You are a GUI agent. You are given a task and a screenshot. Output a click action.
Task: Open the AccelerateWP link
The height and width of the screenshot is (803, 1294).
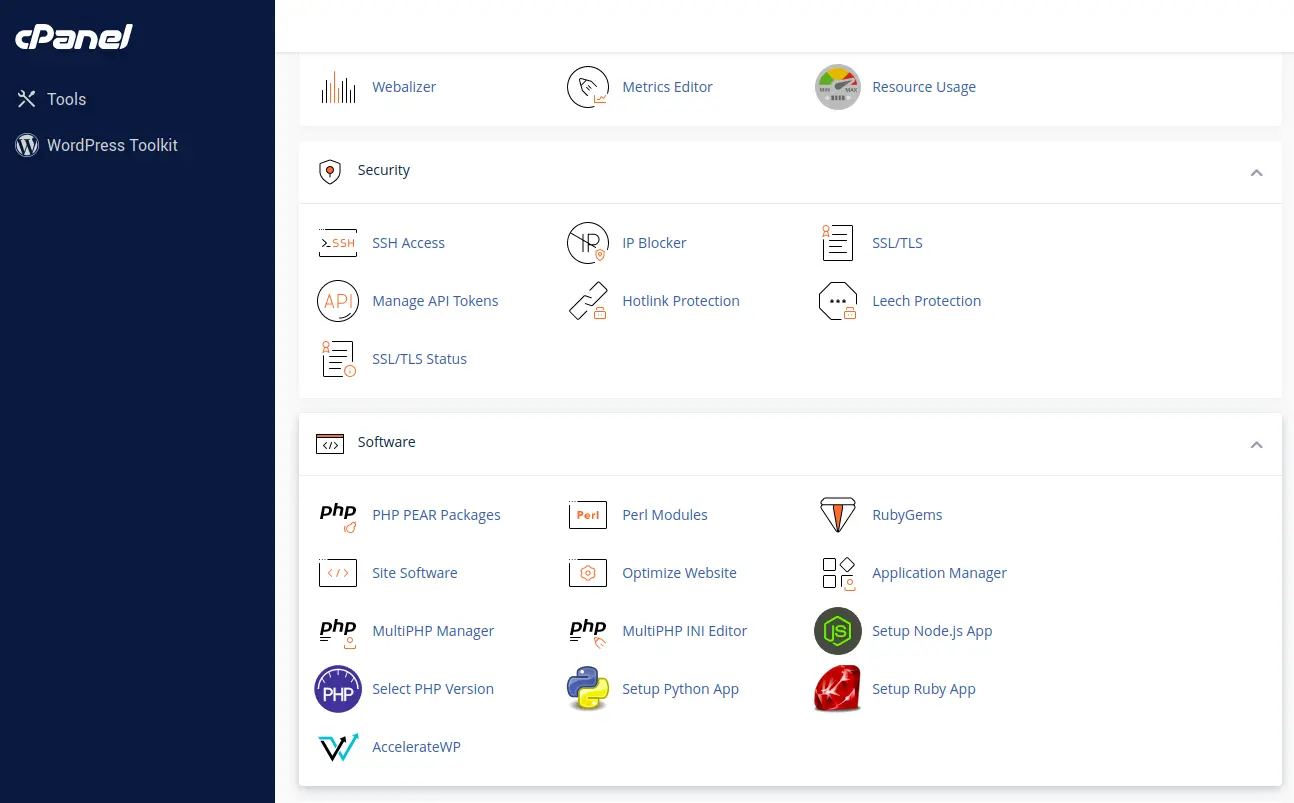pyautogui.click(x=416, y=747)
